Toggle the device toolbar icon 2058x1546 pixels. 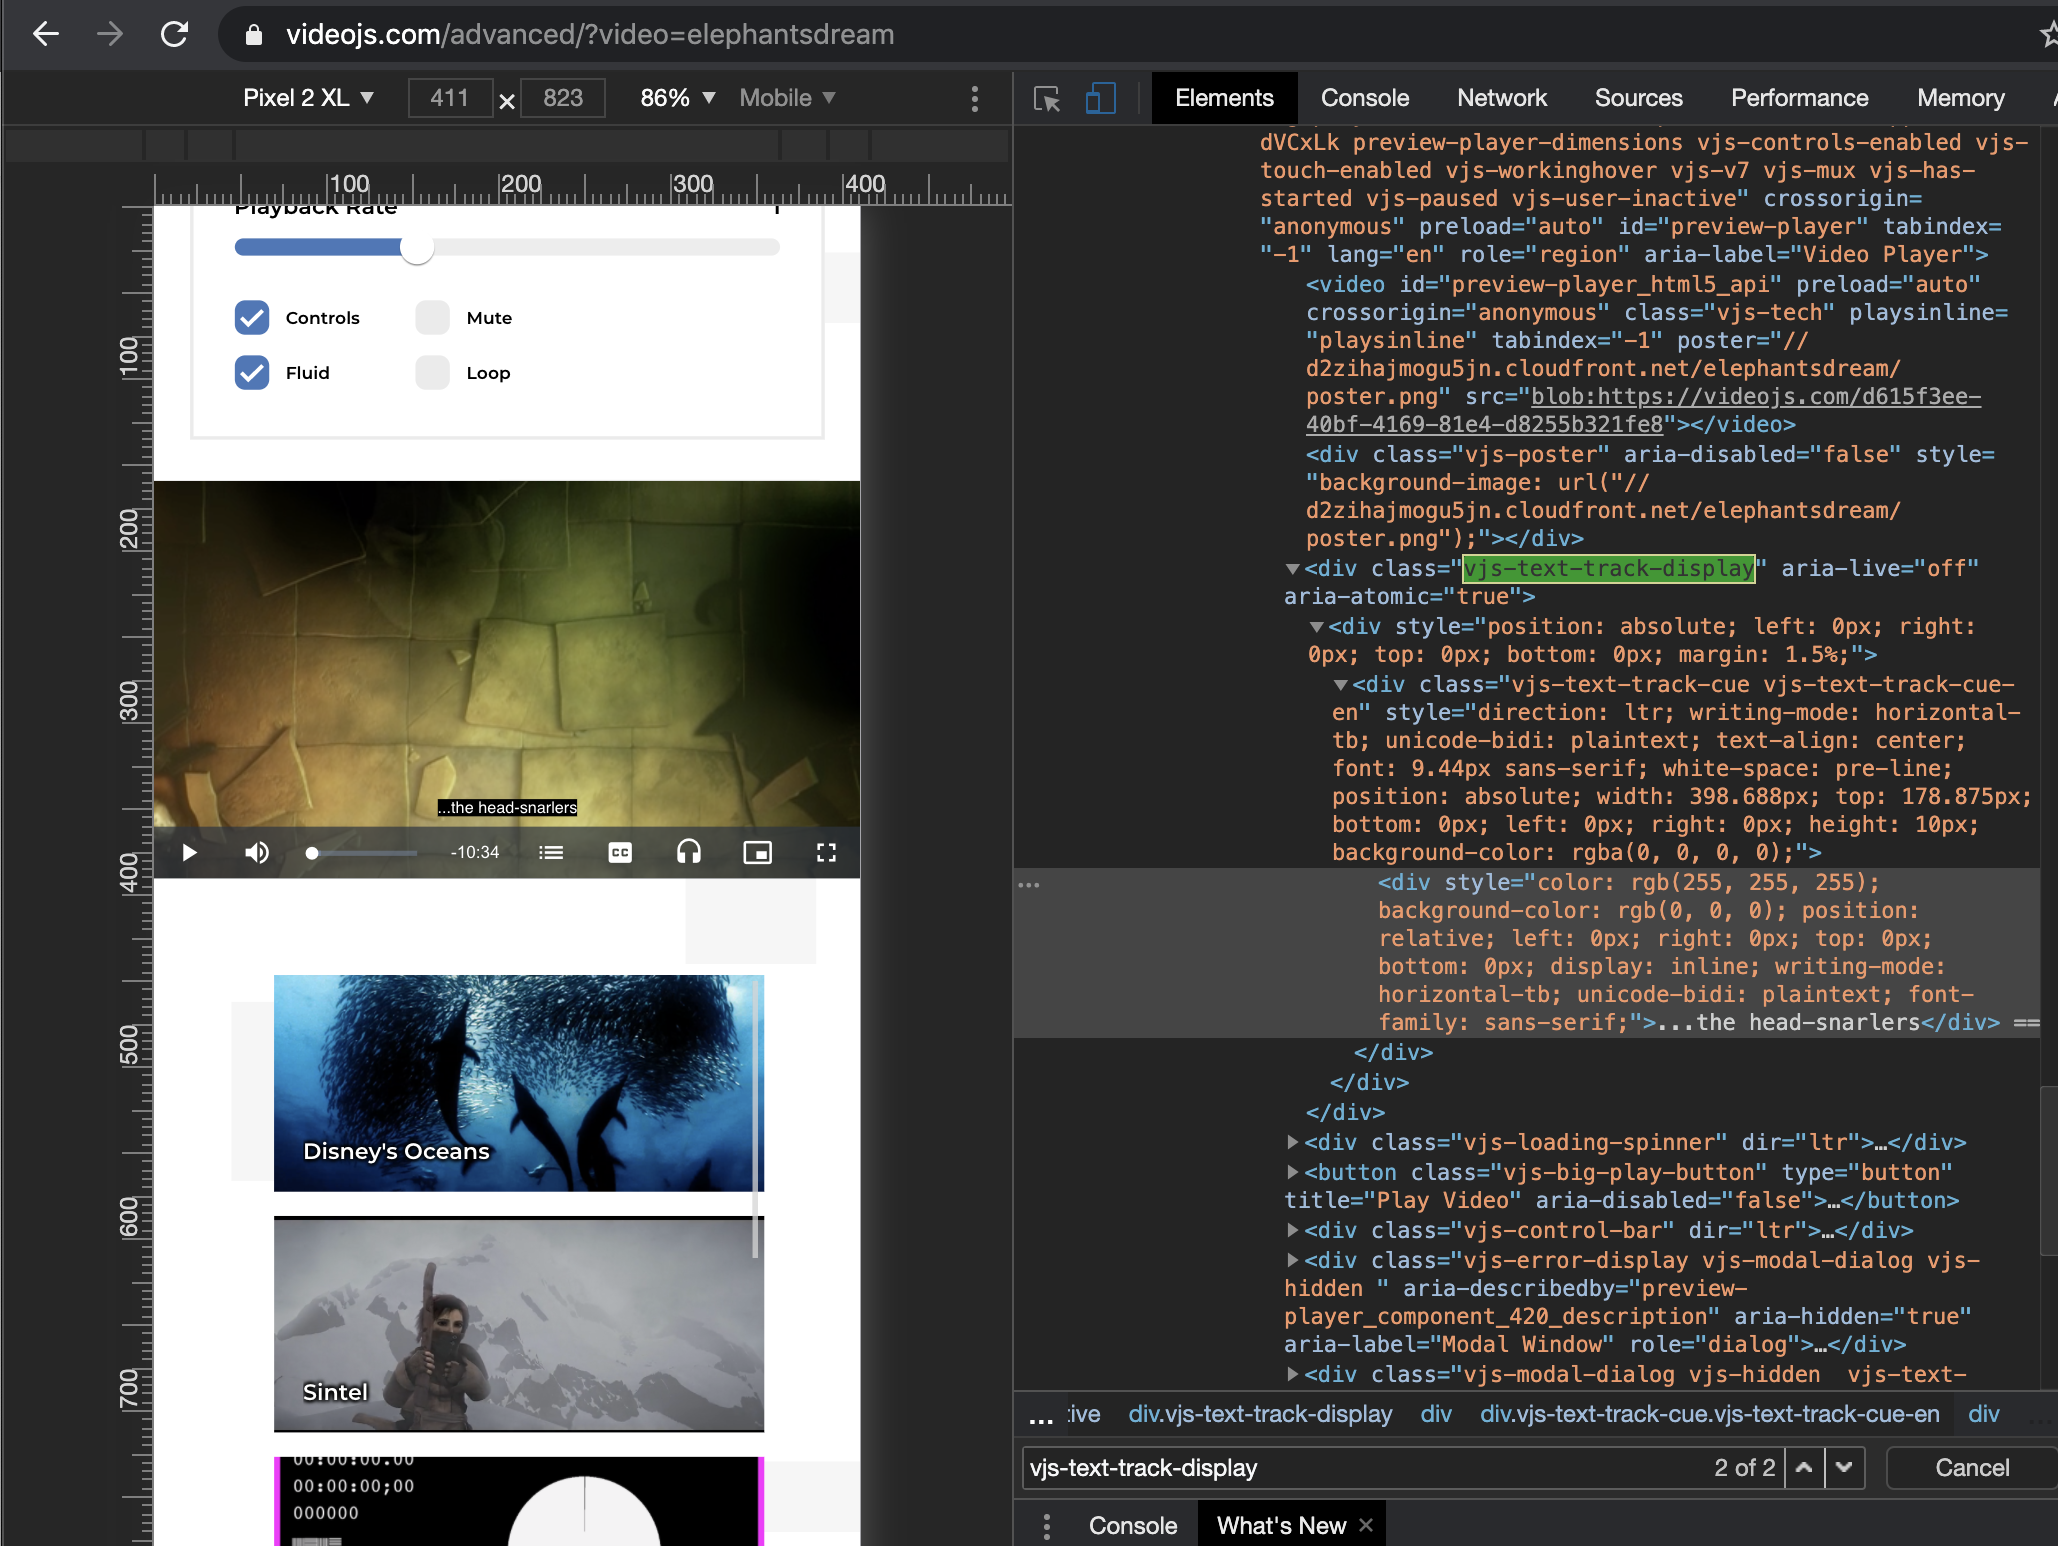point(1100,98)
